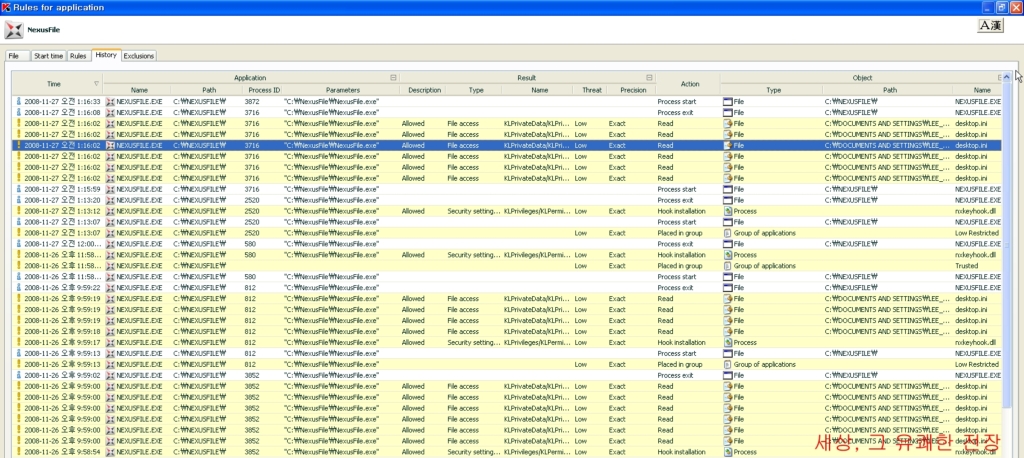This screenshot has width=1024, height=458.
Task: Collapse the Result column group
Action: point(649,78)
